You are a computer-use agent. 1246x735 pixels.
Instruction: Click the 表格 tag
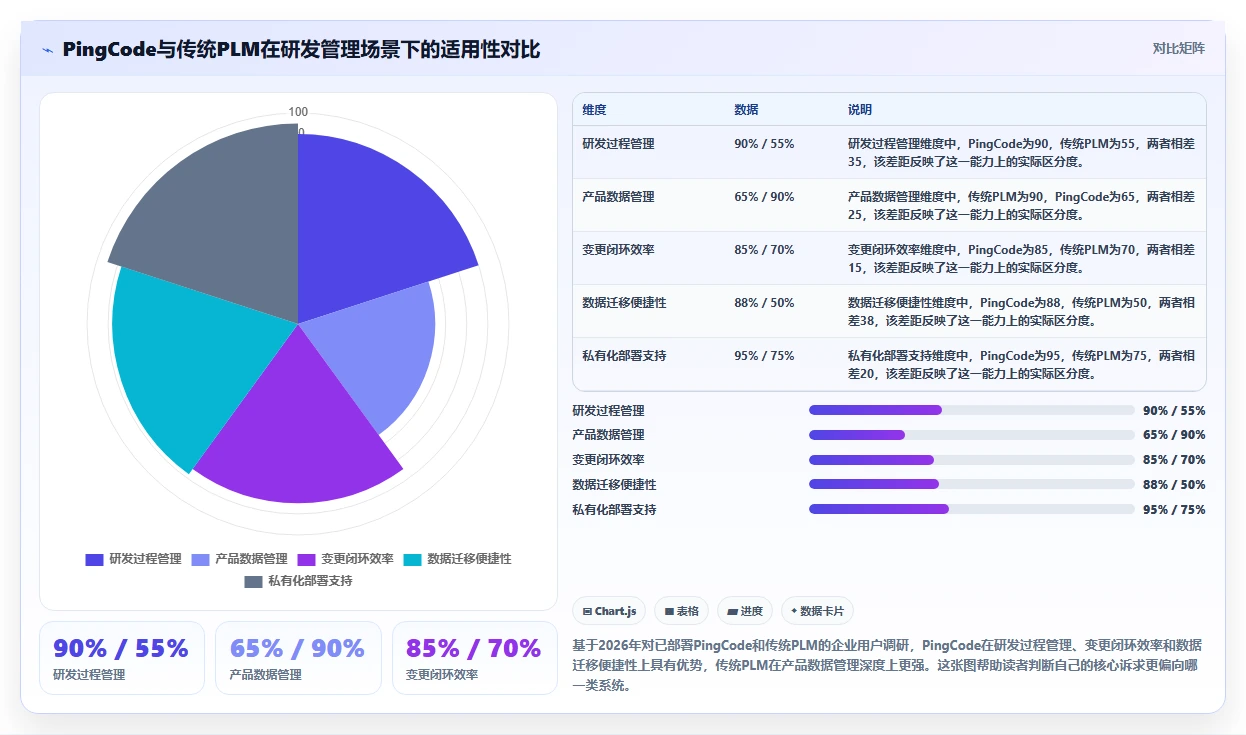click(x=682, y=611)
